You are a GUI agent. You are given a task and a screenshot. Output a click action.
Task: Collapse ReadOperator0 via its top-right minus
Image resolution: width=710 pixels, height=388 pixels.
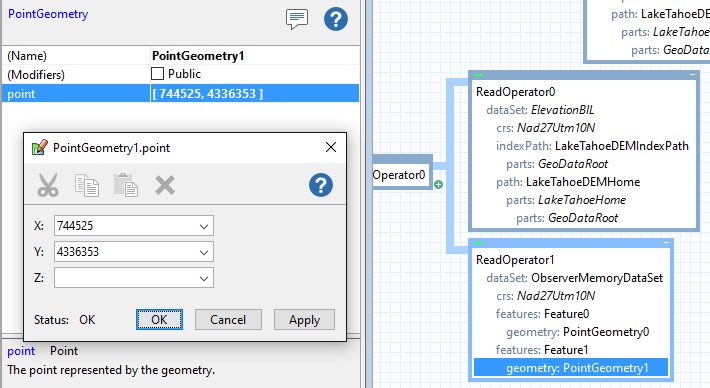pos(692,74)
